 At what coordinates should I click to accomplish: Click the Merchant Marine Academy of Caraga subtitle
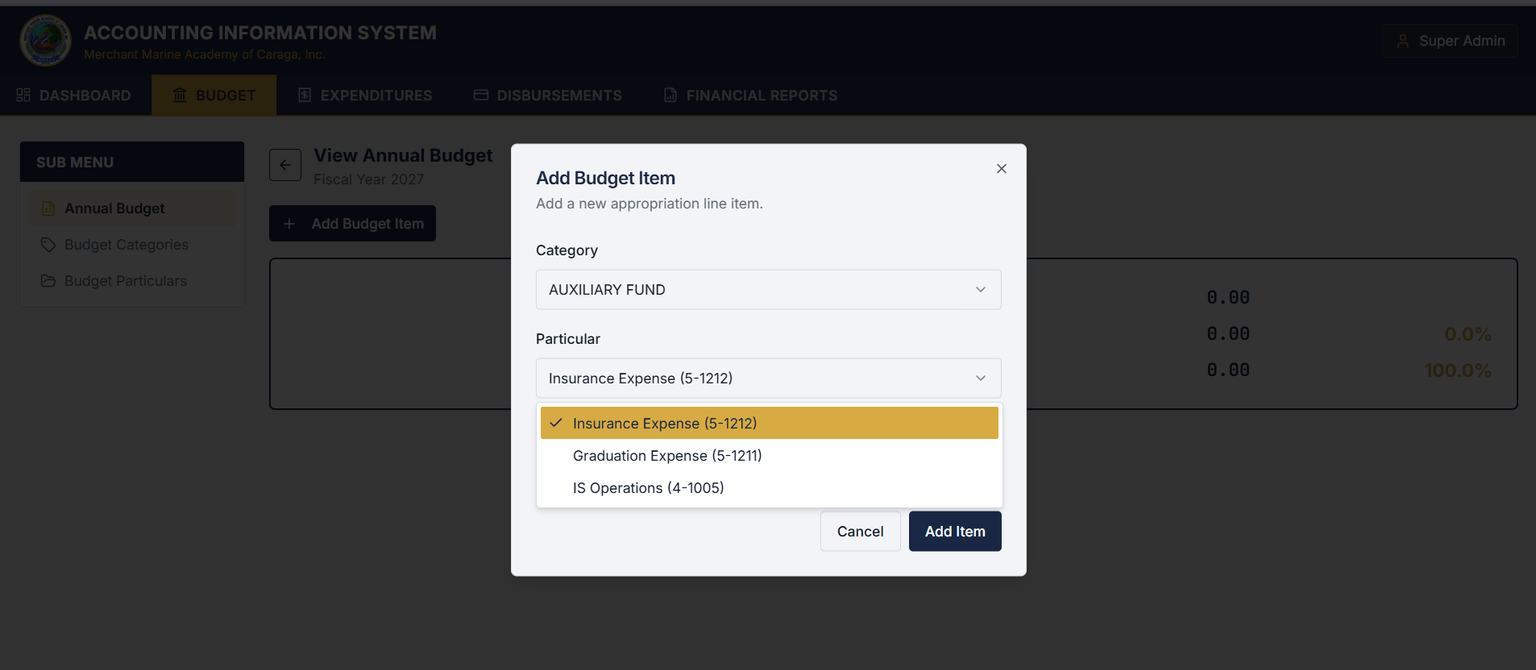204,54
